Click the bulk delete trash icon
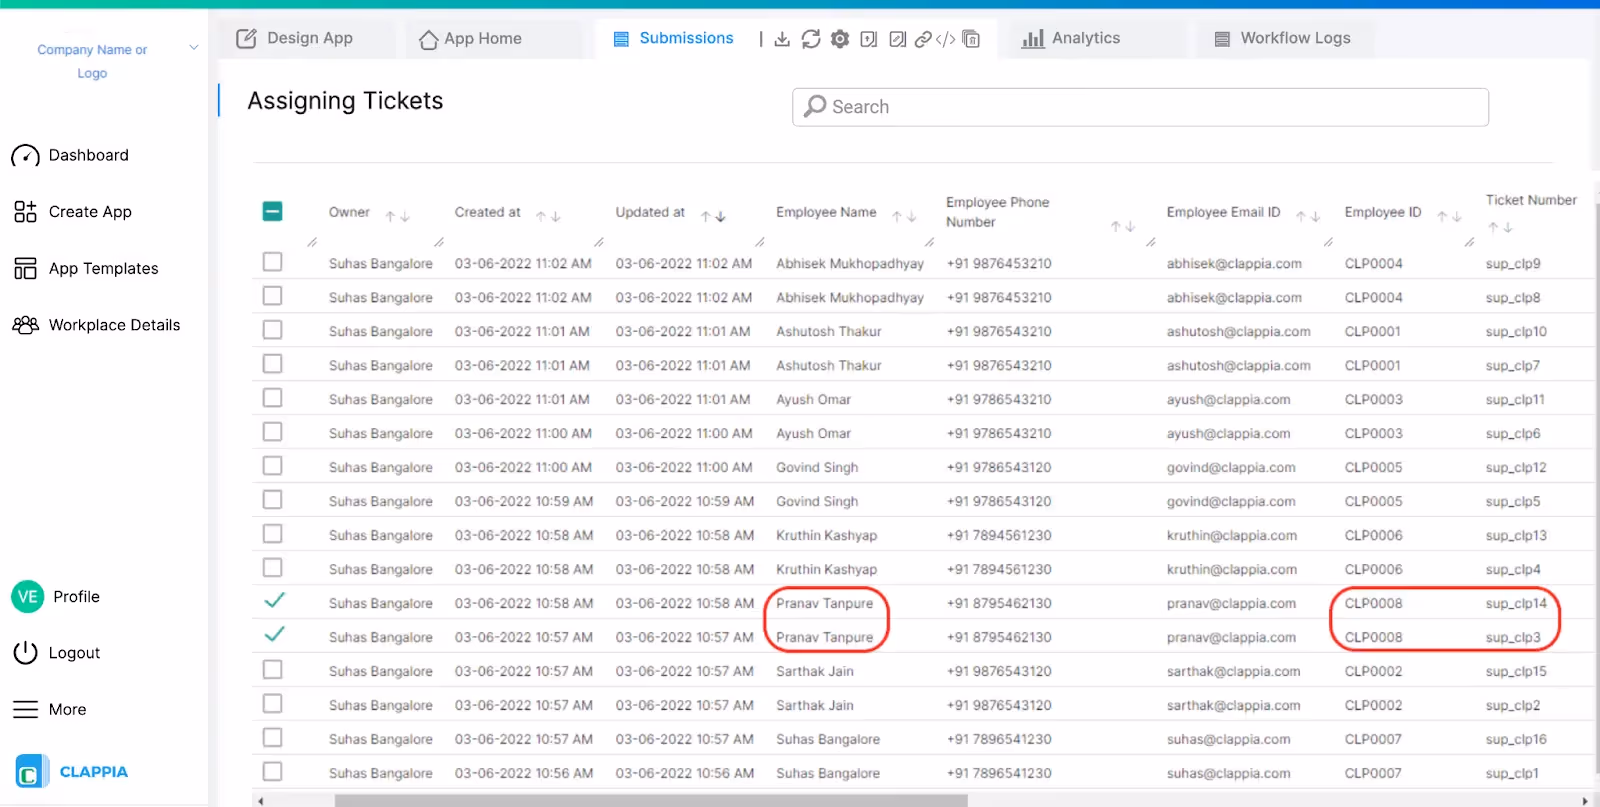The image size is (1600, 807). (x=971, y=39)
